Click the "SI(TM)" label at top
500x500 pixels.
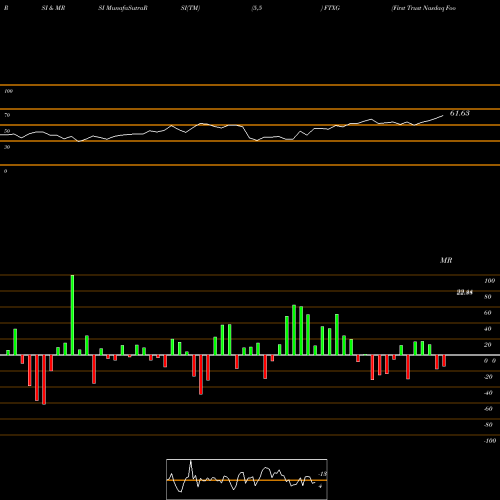(190, 8)
